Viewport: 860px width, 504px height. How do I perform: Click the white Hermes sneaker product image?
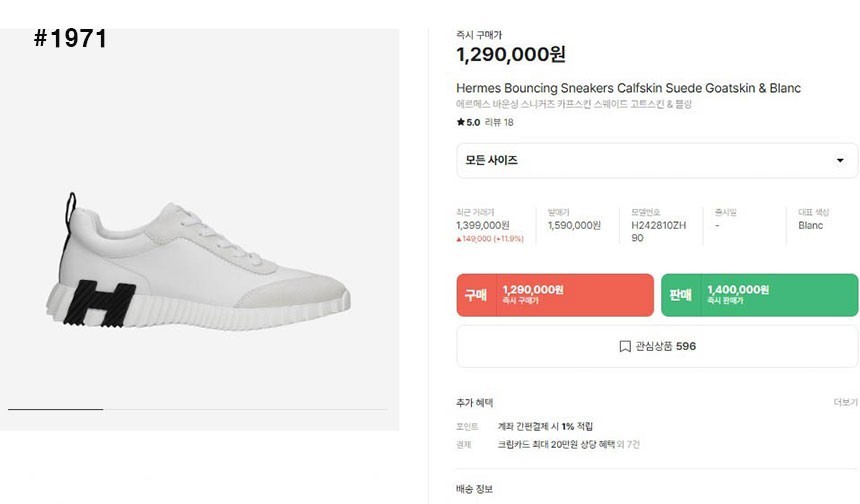point(200,260)
